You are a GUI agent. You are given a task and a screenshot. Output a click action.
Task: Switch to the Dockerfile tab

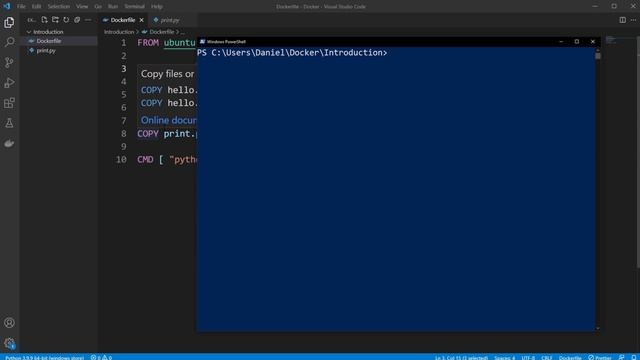coord(123,20)
